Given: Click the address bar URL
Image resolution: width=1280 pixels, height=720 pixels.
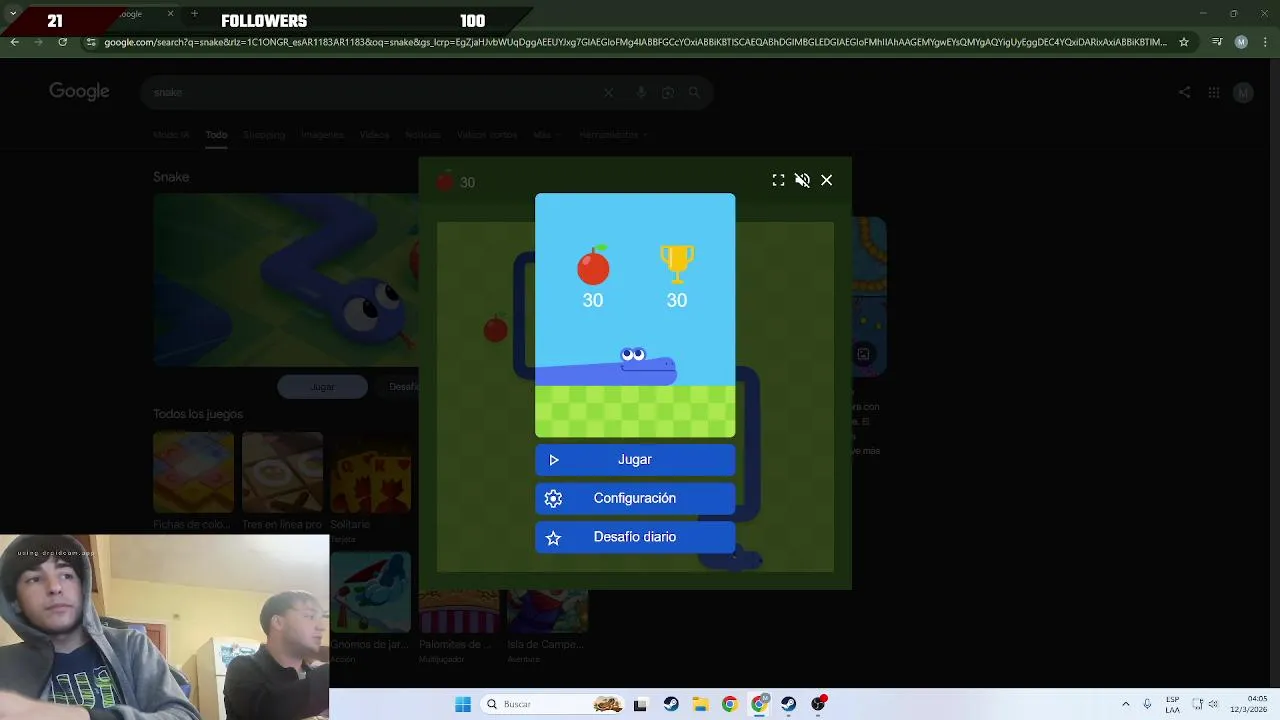Looking at the screenshot, I should [635, 42].
